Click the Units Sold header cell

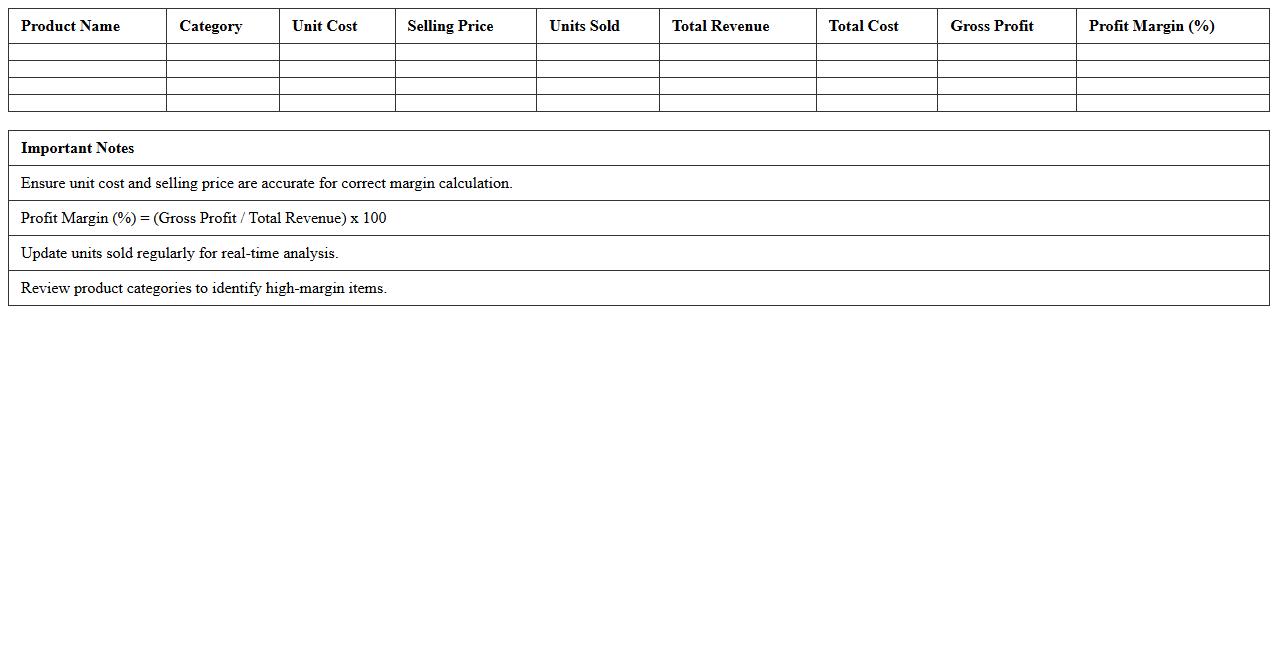click(584, 26)
